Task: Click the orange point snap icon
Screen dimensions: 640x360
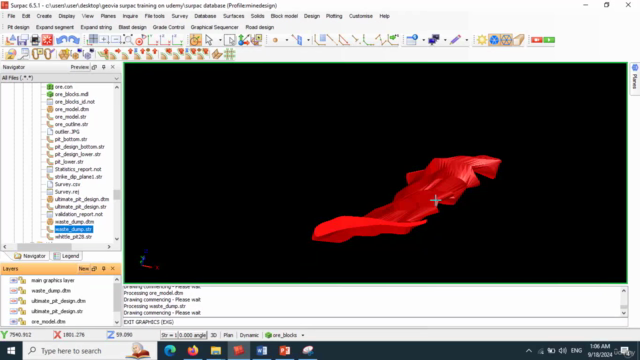Action: click(x=275, y=40)
